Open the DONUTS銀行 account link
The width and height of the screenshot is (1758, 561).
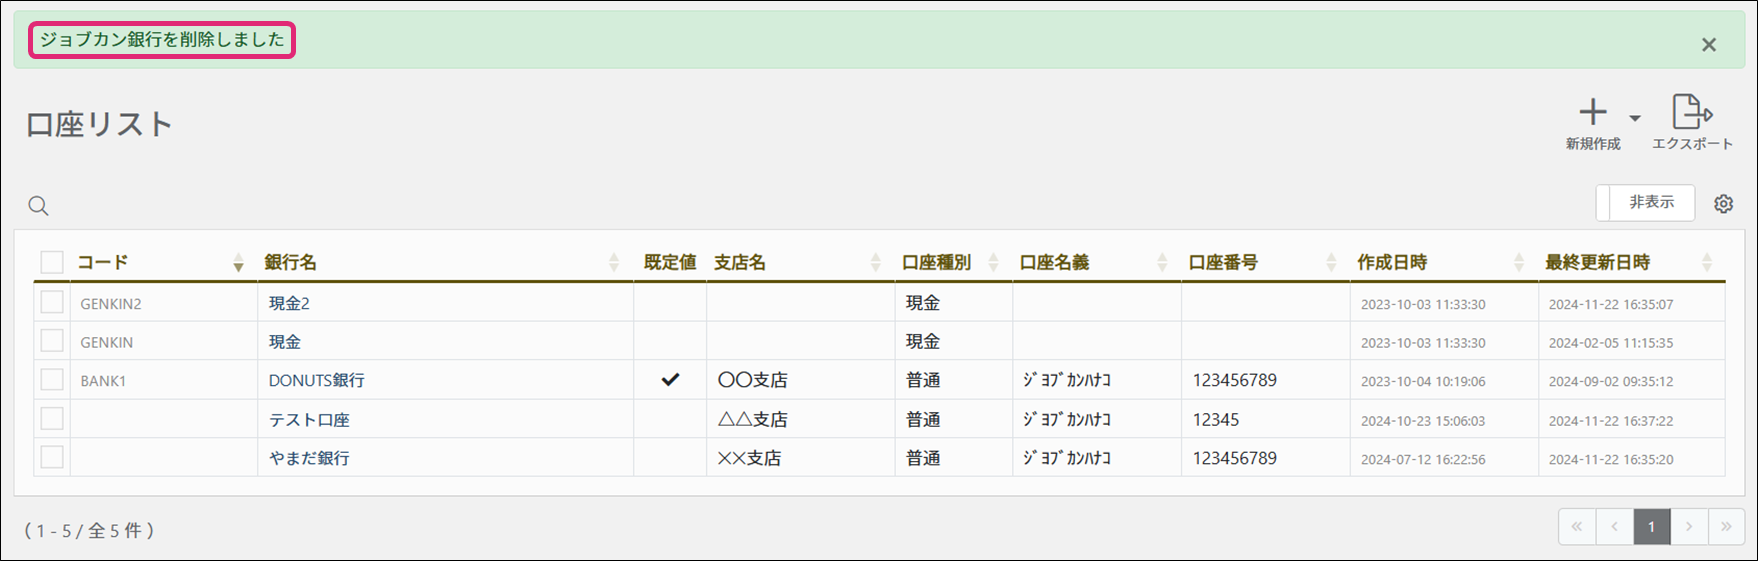click(x=316, y=381)
